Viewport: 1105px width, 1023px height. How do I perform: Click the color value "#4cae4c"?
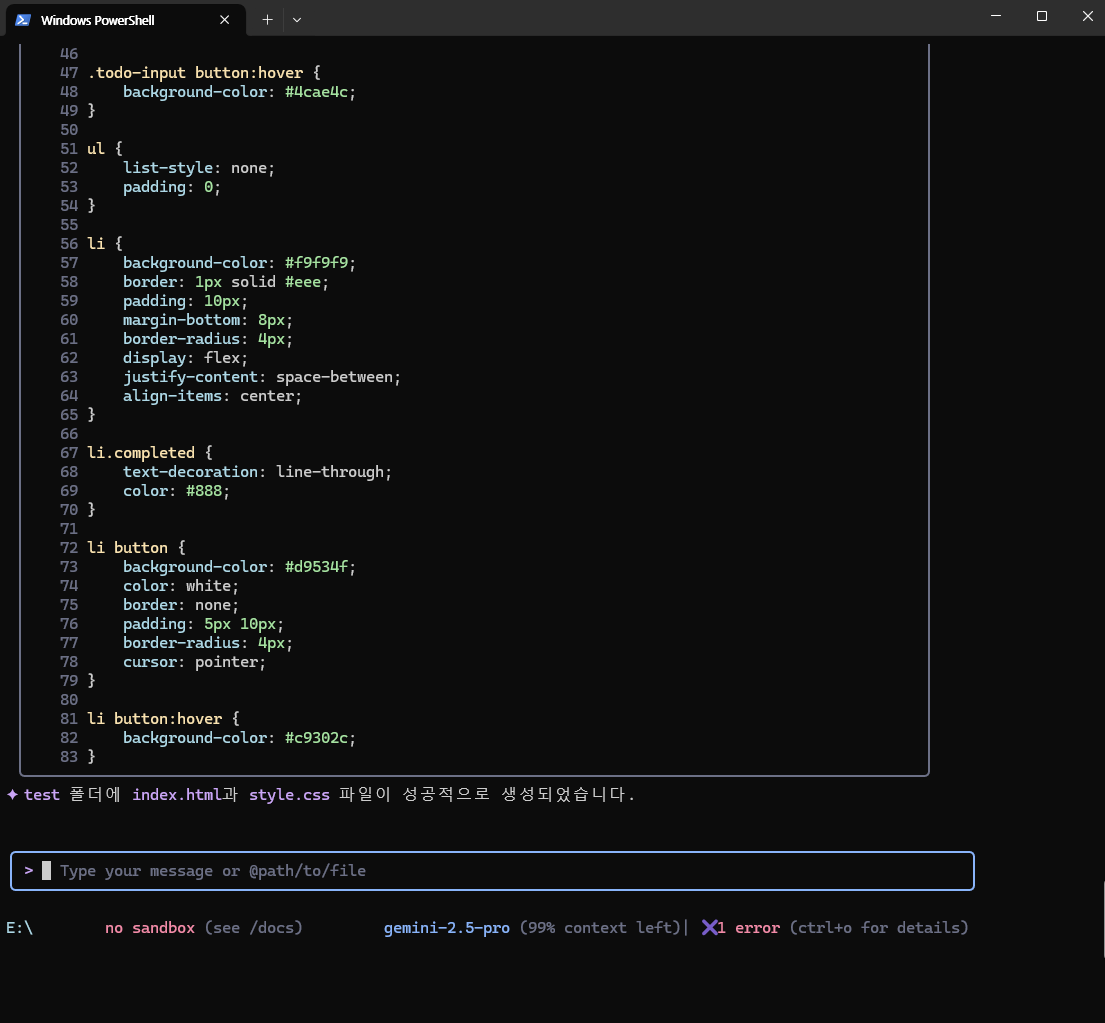tap(316, 92)
